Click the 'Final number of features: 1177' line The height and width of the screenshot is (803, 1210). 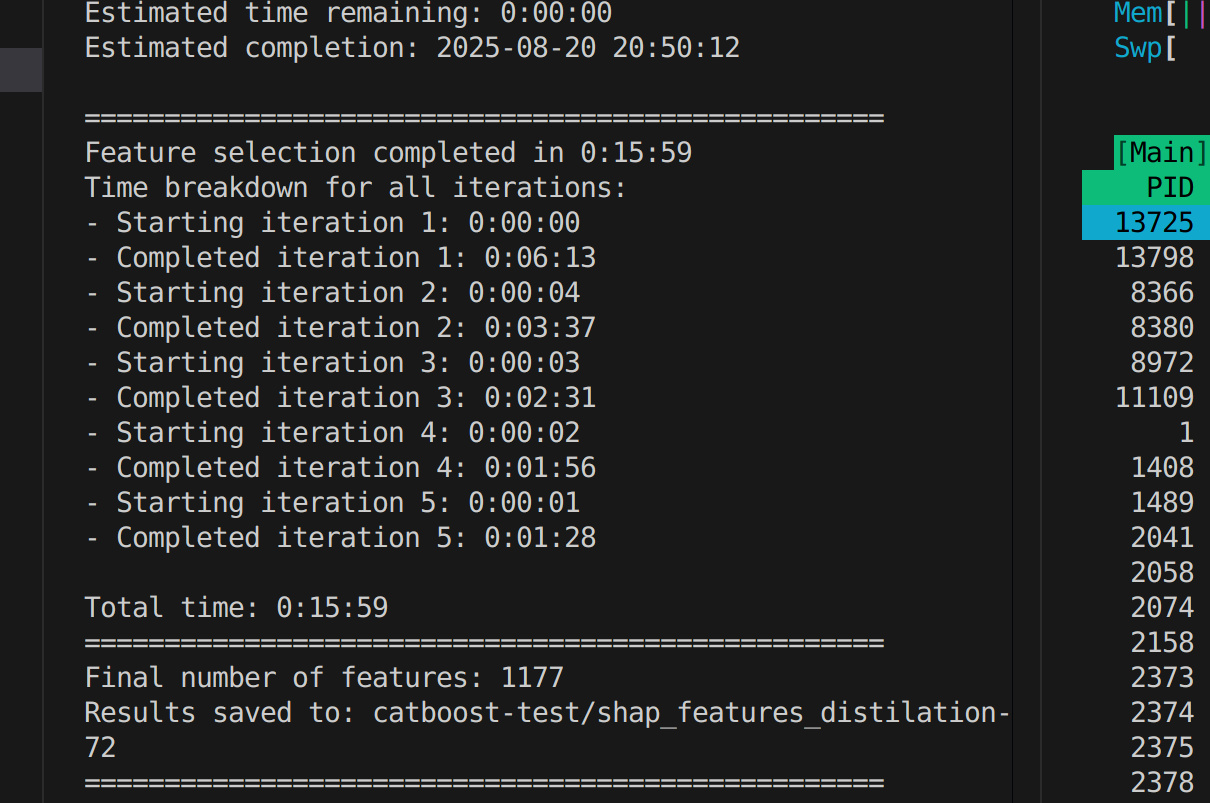click(x=324, y=678)
